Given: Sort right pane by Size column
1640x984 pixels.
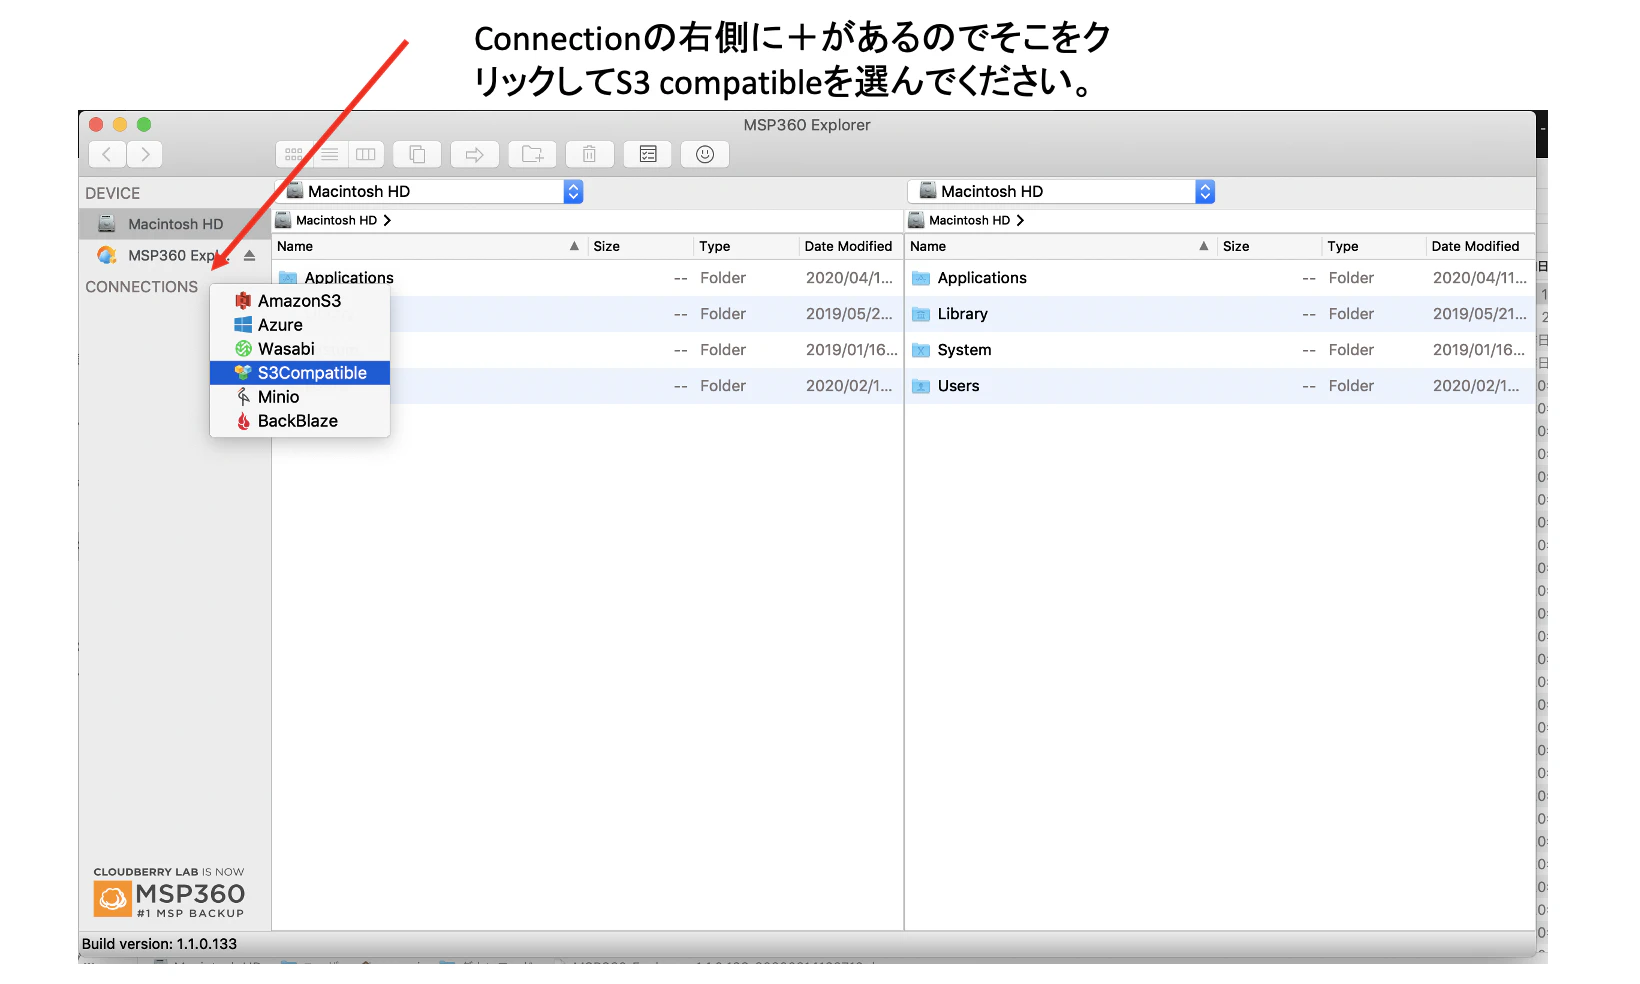Looking at the screenshot, I should 1269,246.
